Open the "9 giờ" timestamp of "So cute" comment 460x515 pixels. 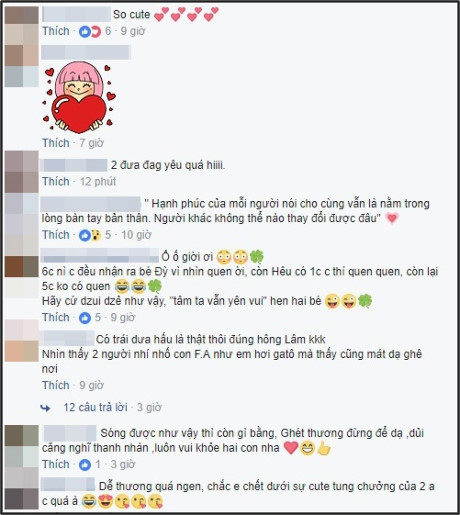pyautogui.click(x=133, y=31)
